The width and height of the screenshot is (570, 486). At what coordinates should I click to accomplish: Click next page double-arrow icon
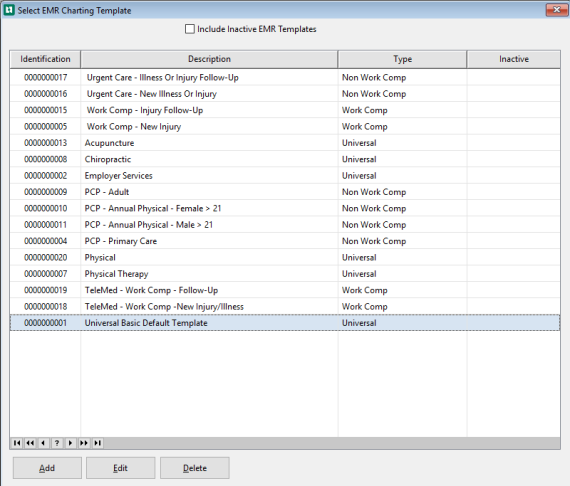point(84,443)
